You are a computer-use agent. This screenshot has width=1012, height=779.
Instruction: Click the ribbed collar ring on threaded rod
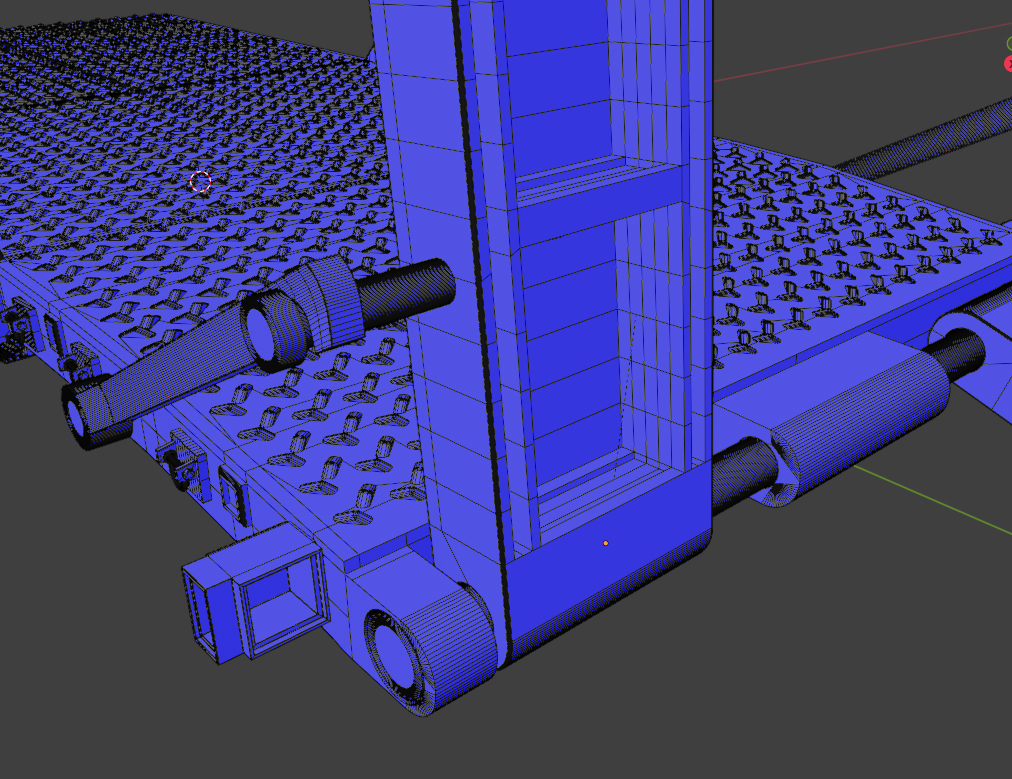tap(330, 300)
